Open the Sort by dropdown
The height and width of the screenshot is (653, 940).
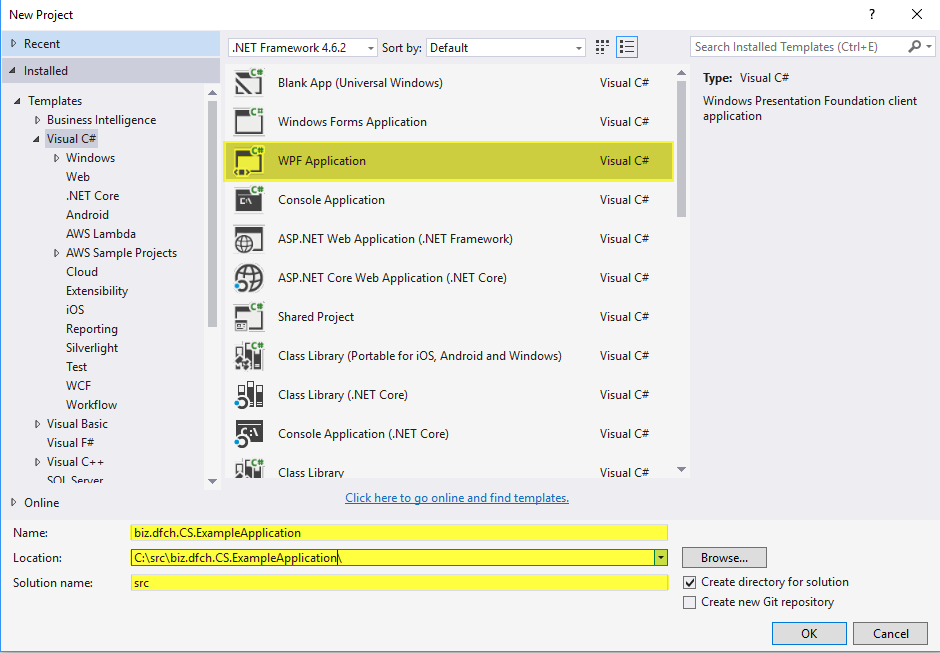579,48
